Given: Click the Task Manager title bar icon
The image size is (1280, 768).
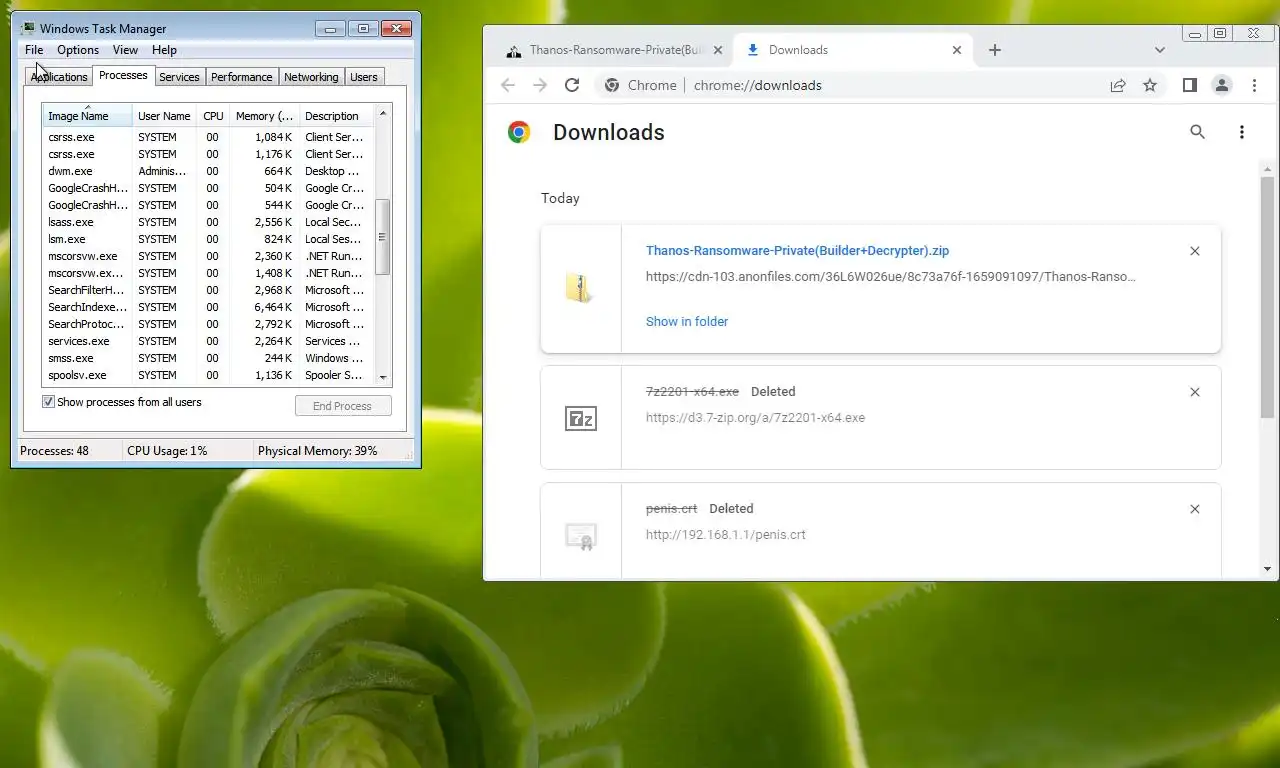Looking at the screenshot, I should (x=27, y=28).
